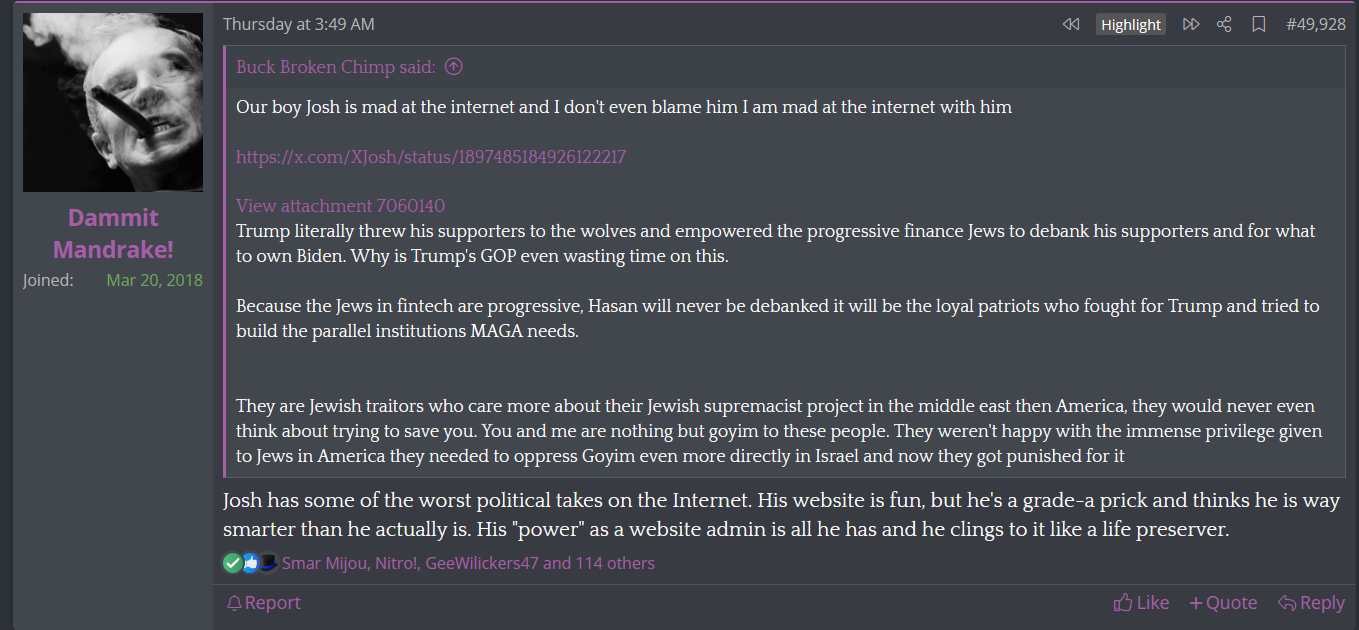Bookmark this post with bookmark icon
Viewport: 1359px width, 630px height.
coord(1259,24)
